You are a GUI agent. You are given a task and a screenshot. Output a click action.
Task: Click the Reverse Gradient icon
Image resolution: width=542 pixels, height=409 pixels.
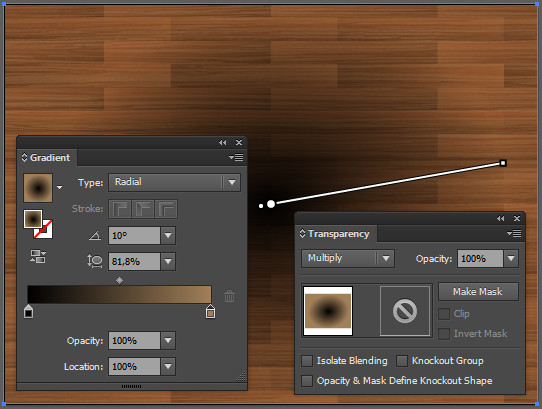click(38, 257)
